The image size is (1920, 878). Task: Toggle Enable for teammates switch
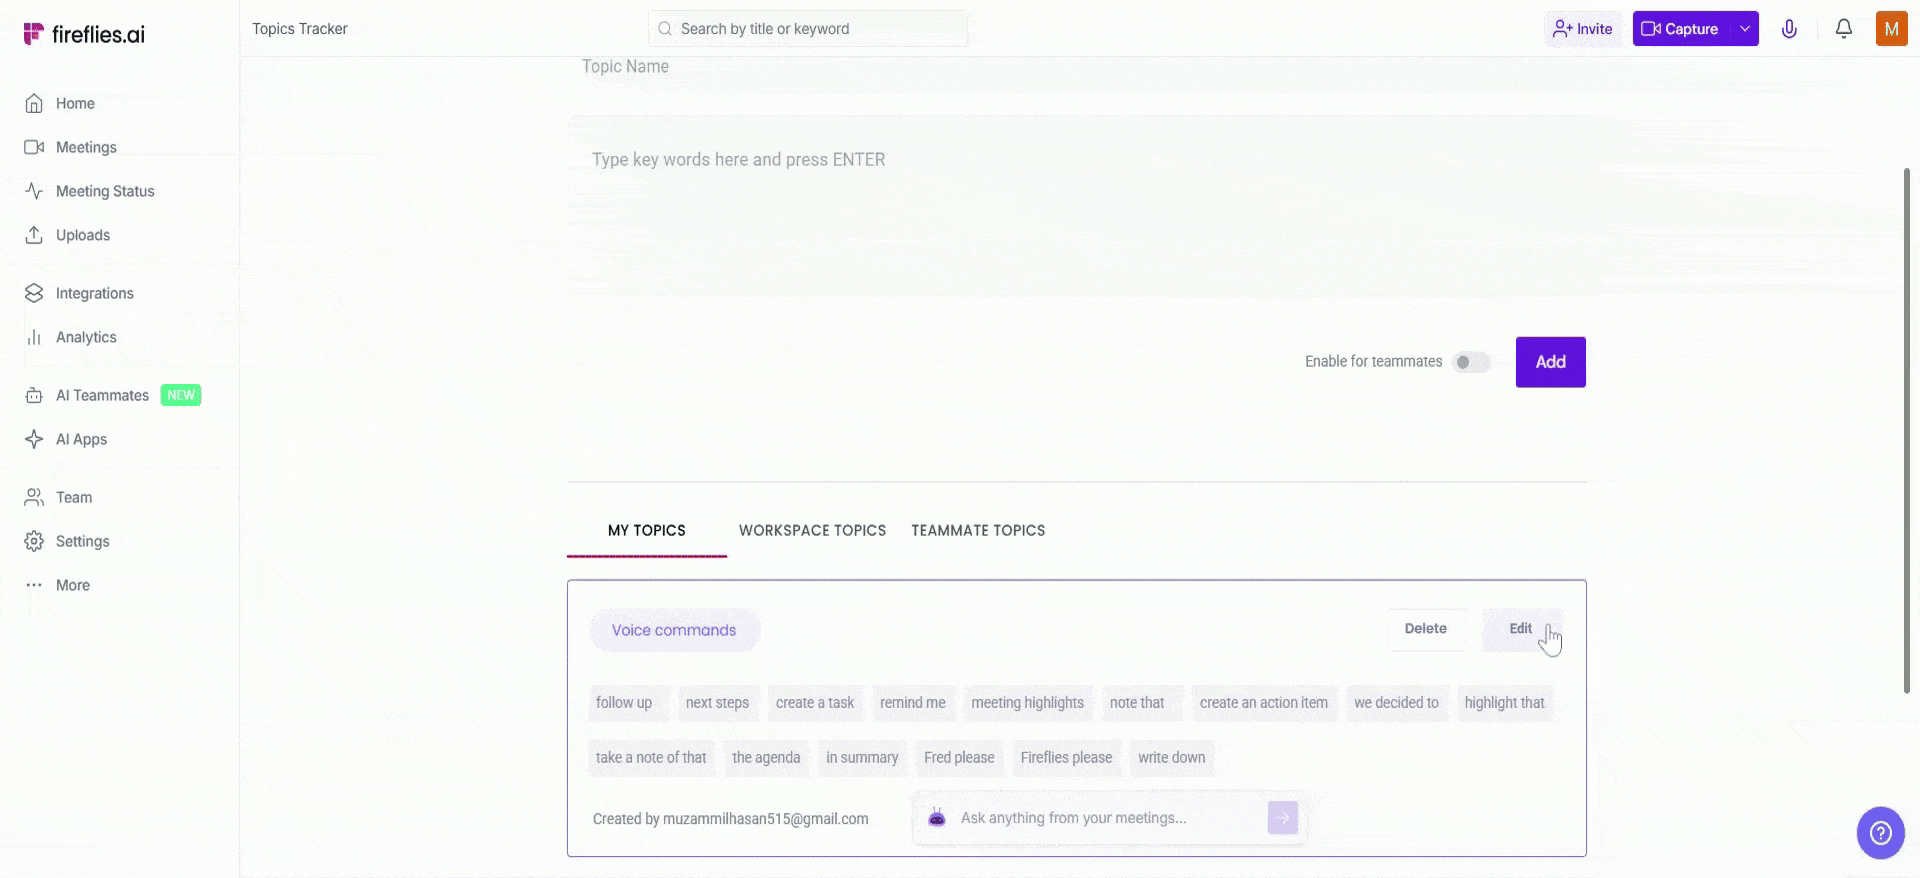tap(1471, 362)
